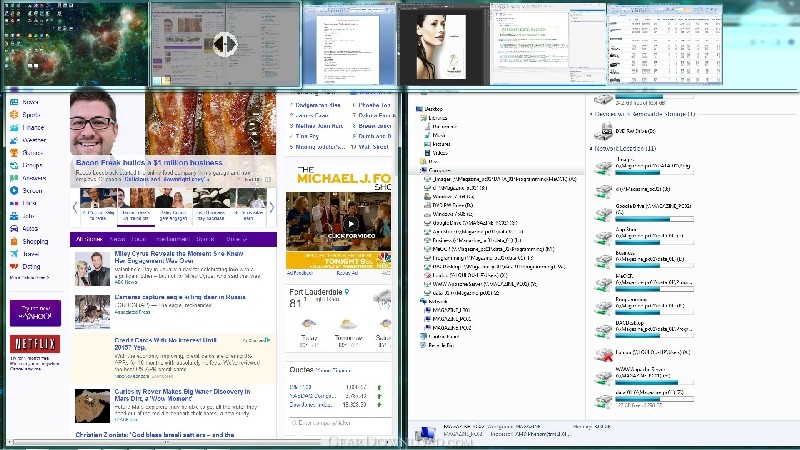Open the Curiosity Rover water discovery story
The image size is (800, 450).
182,395
